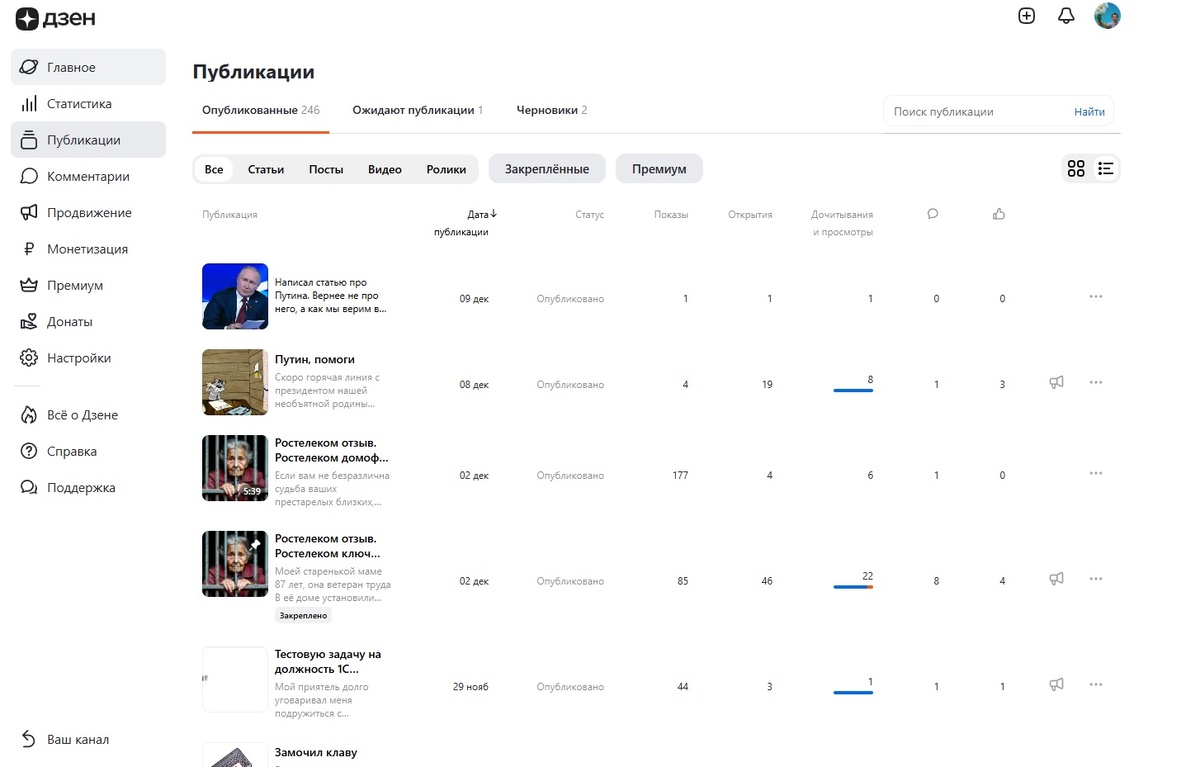Switch to grid view layout

pyautogui.click(x=1076, y=169)
